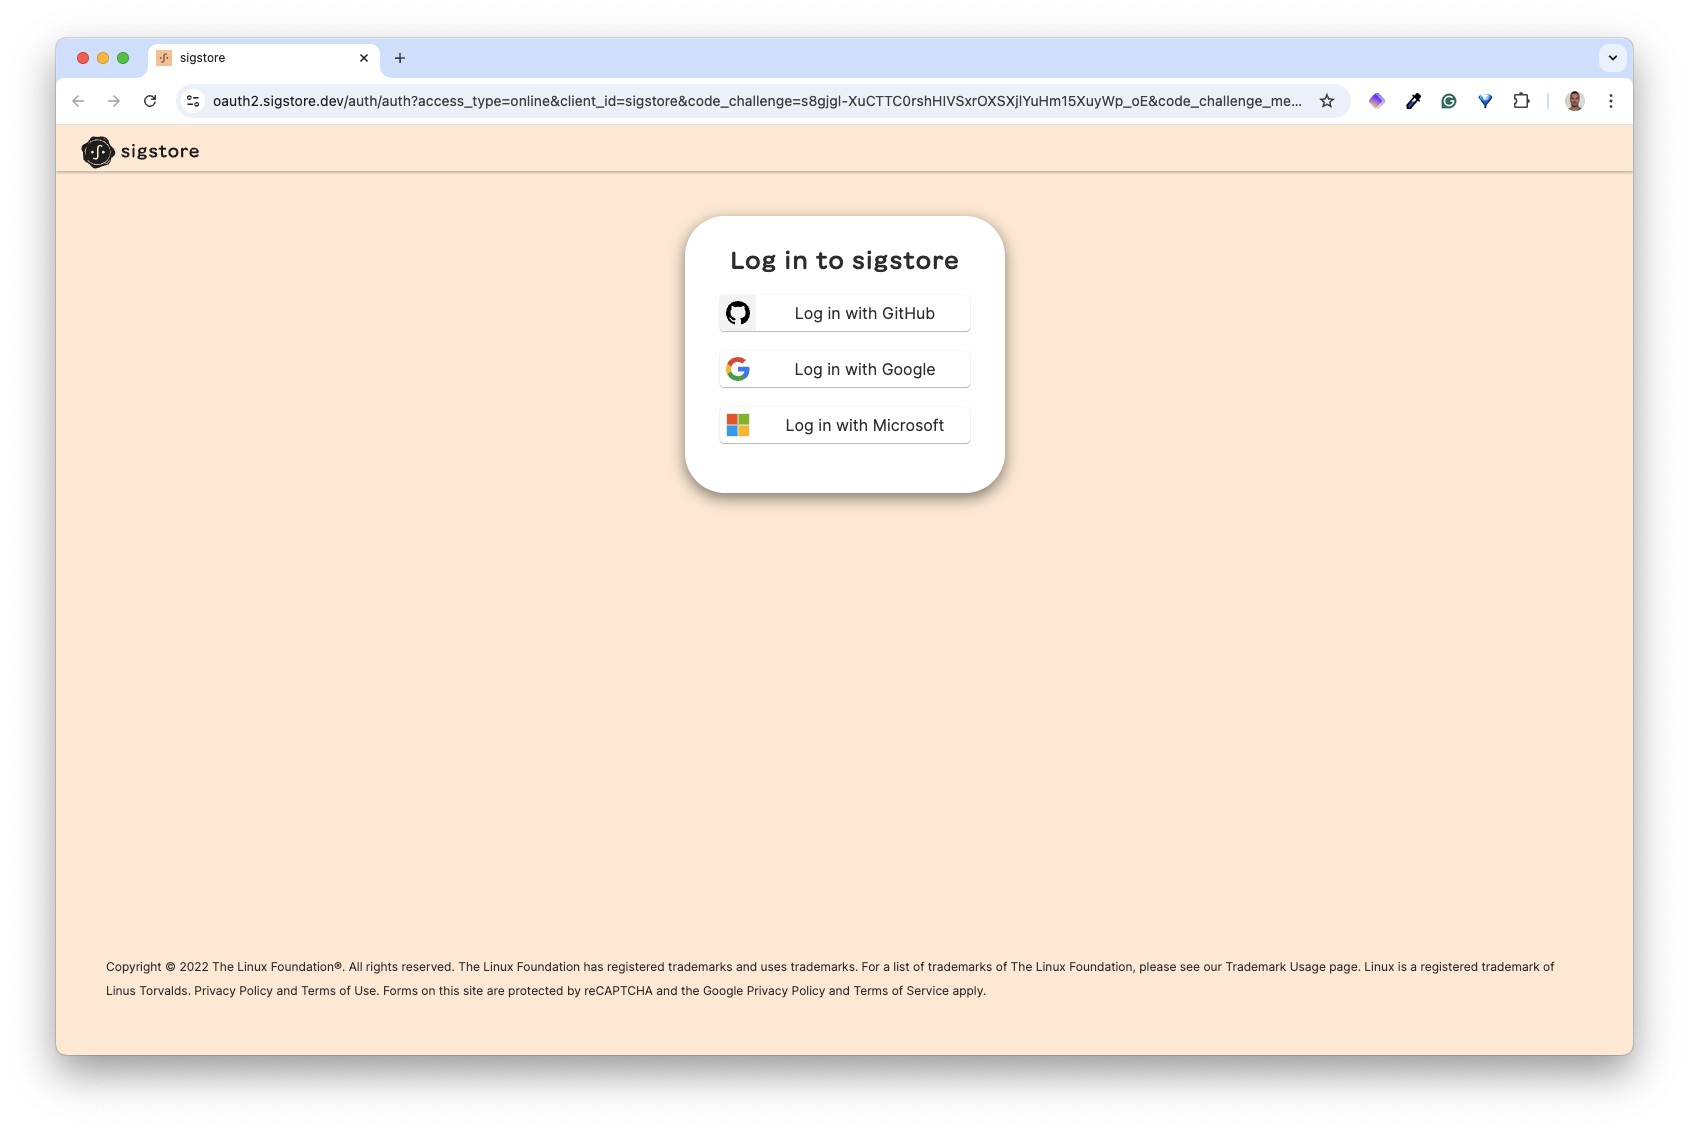
Task: Focus the URL address bar
Action: pyautogui.click(x=755, y=101)
